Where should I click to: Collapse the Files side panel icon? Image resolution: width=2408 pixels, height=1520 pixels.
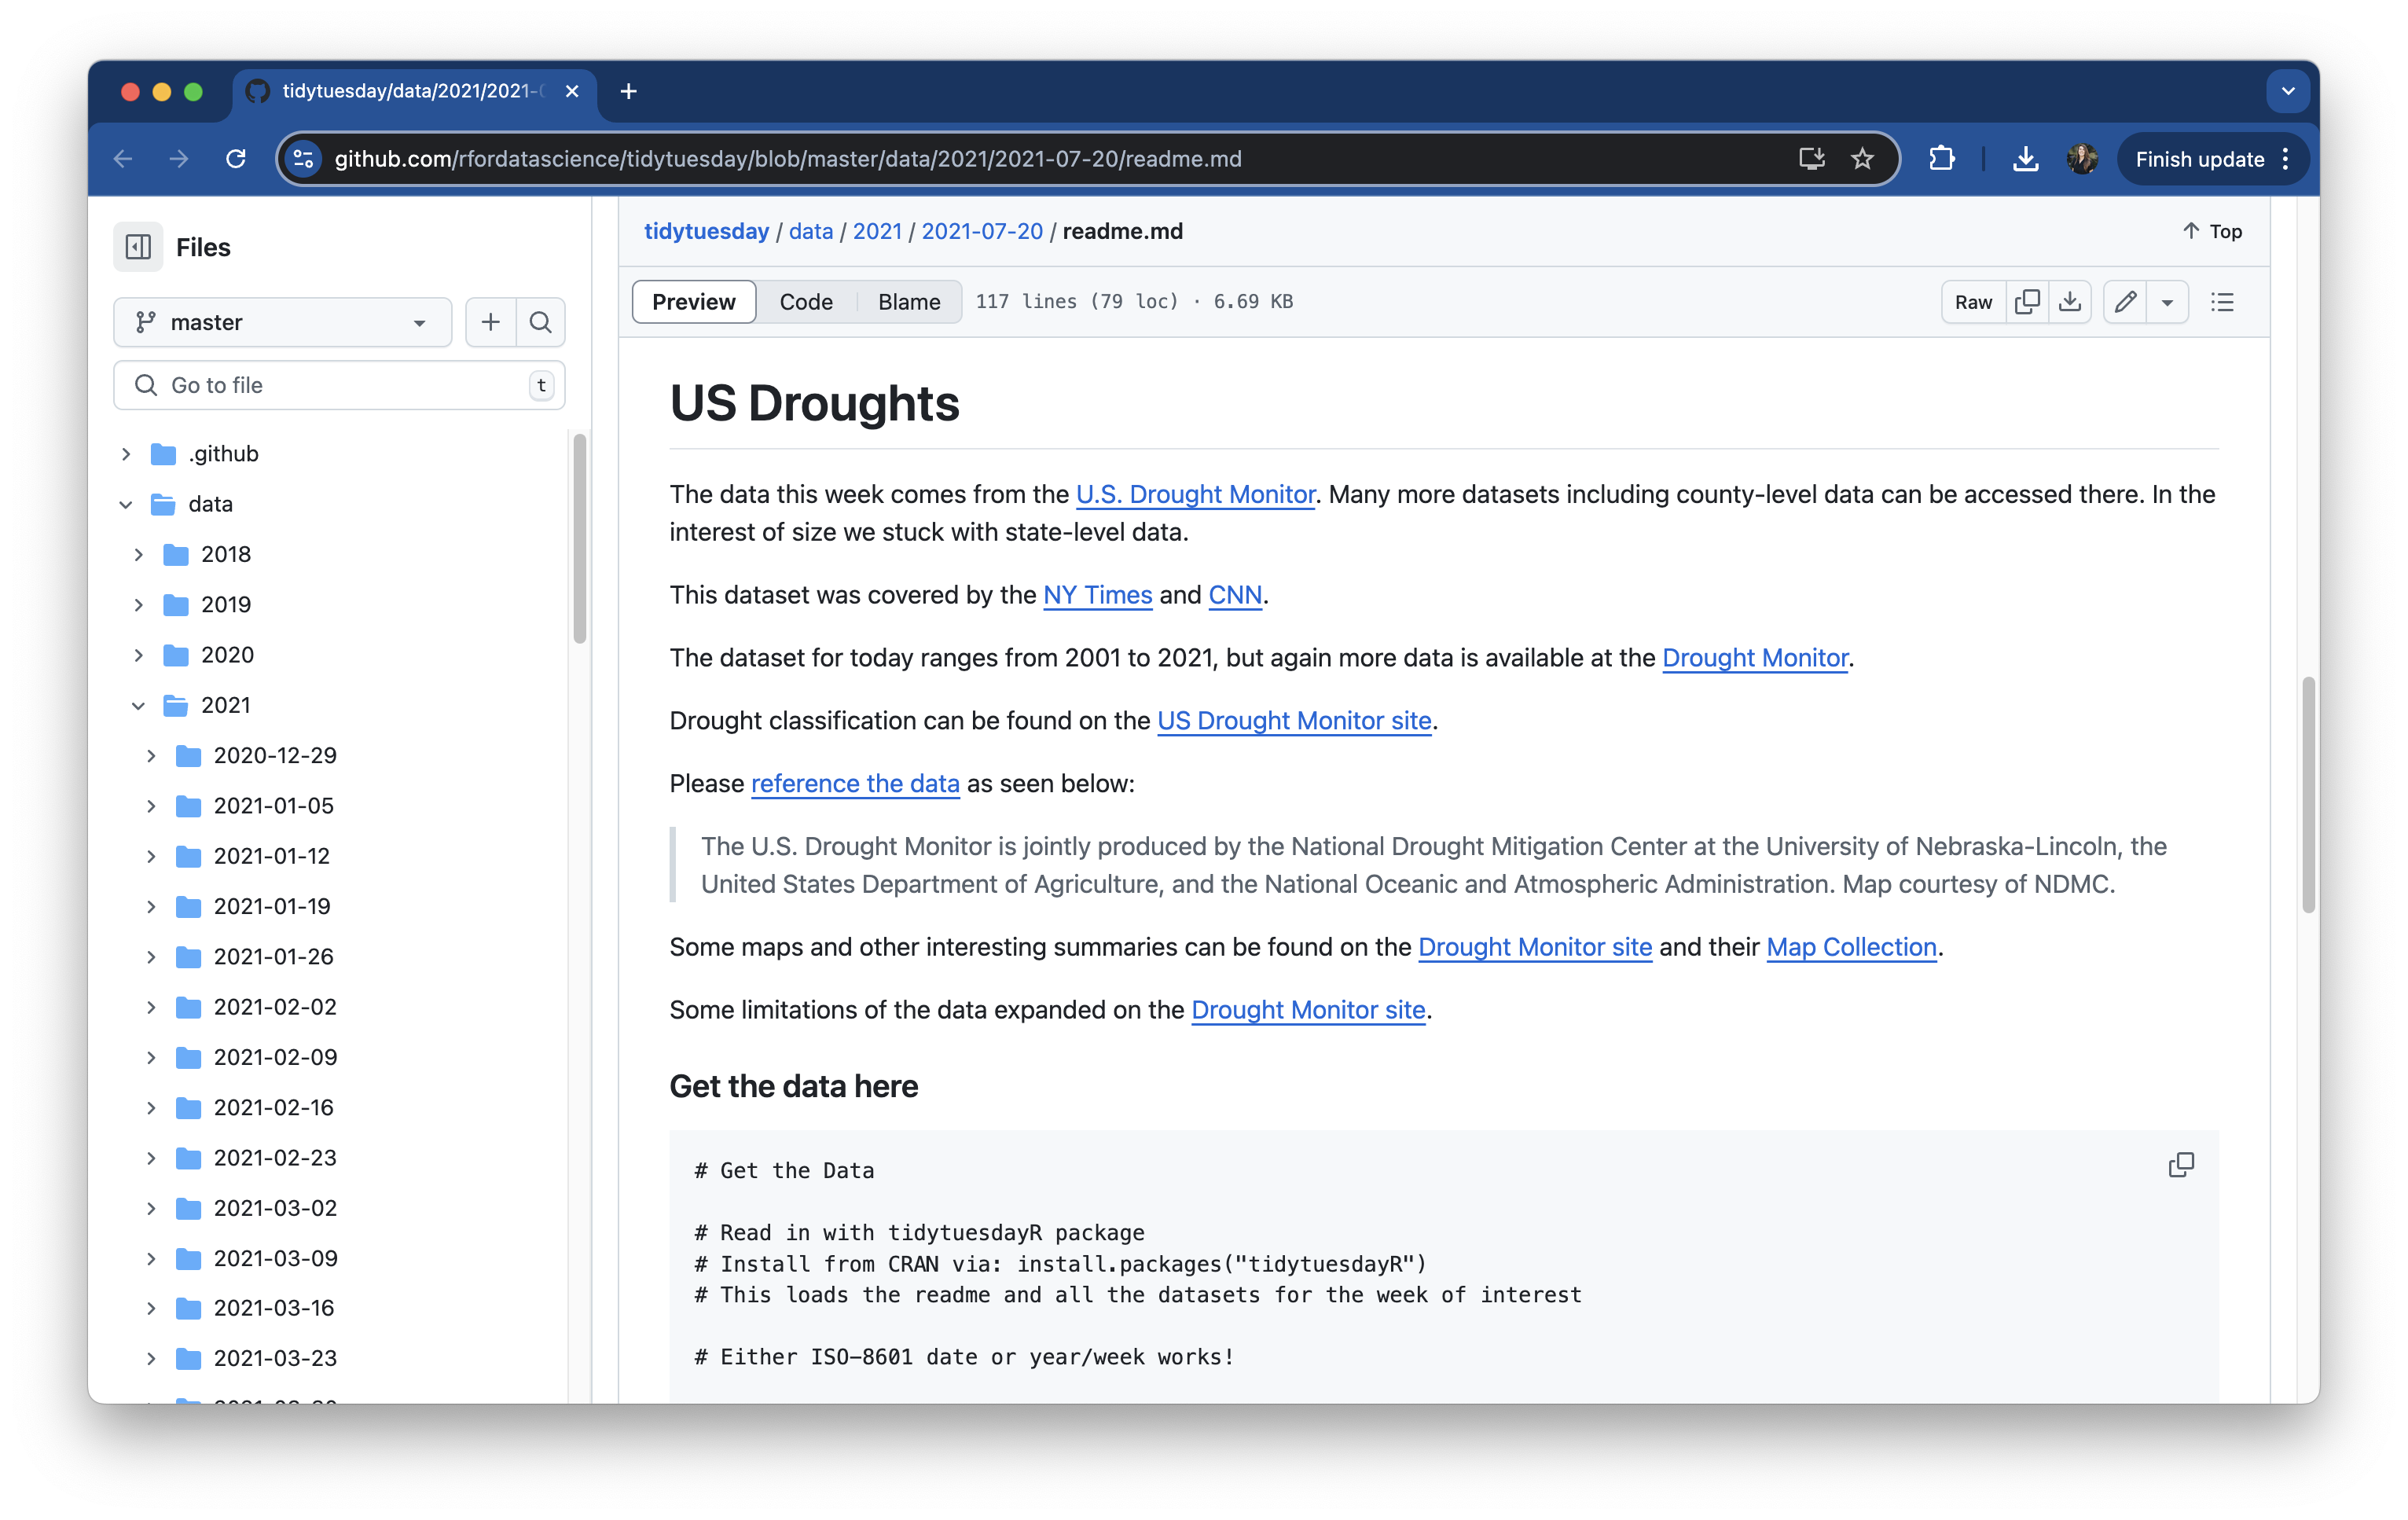[138, 247]
